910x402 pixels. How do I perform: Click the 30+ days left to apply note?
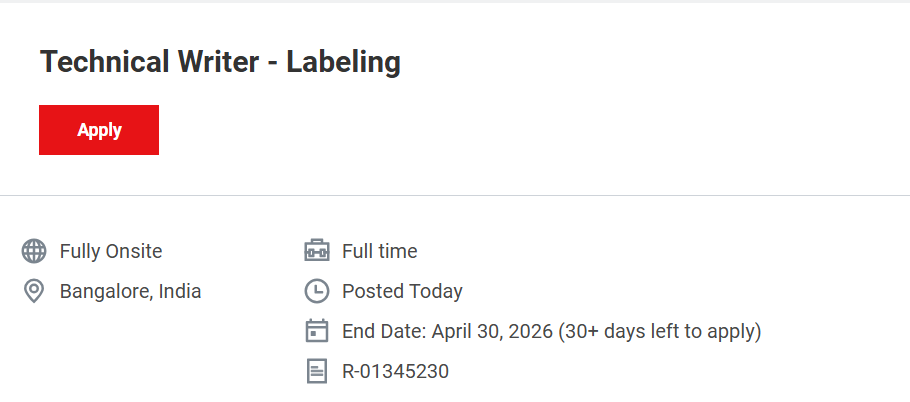pos(659,331)
